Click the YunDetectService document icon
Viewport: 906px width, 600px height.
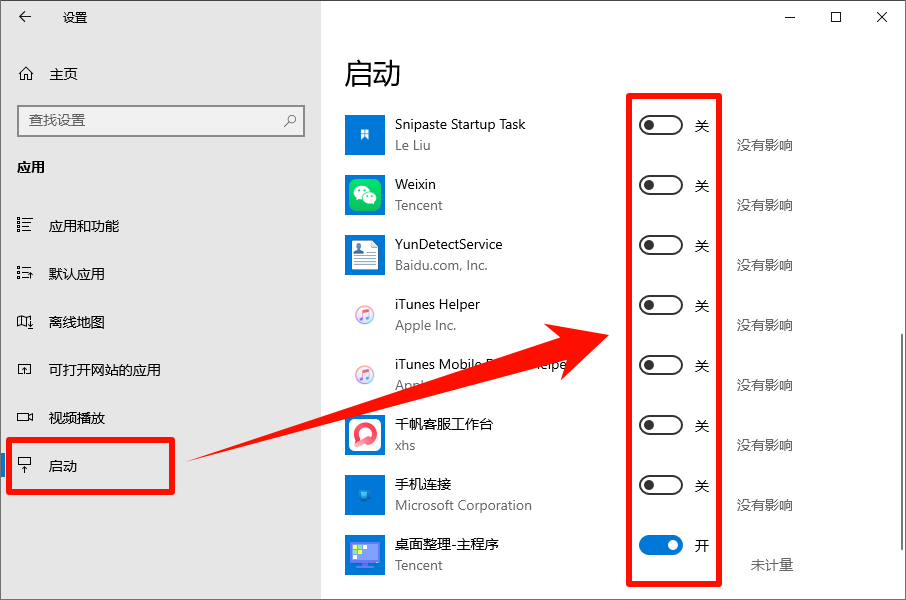[365, 255]
